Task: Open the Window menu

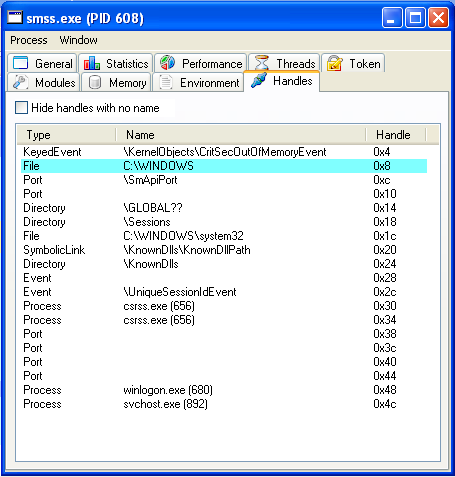Action: (x=79, y=40)
